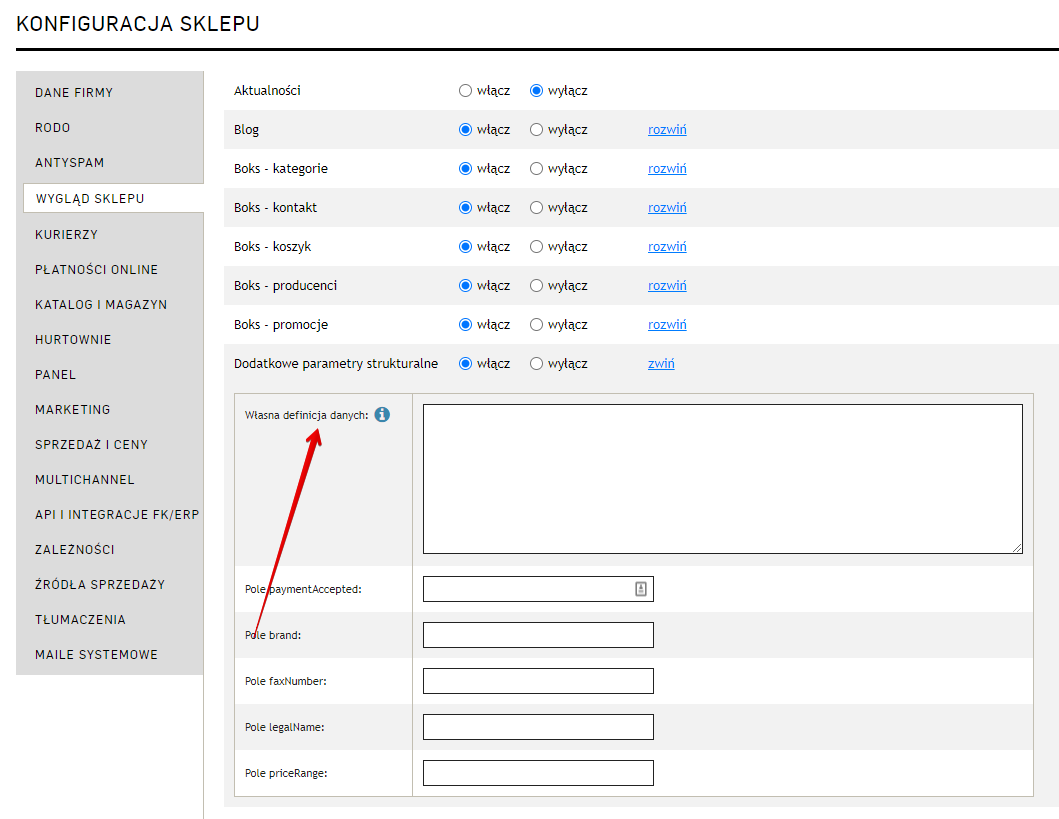Expand Blog settings via rozwiń
Viewport: 1059px width, 819px height.
(667, 130)
